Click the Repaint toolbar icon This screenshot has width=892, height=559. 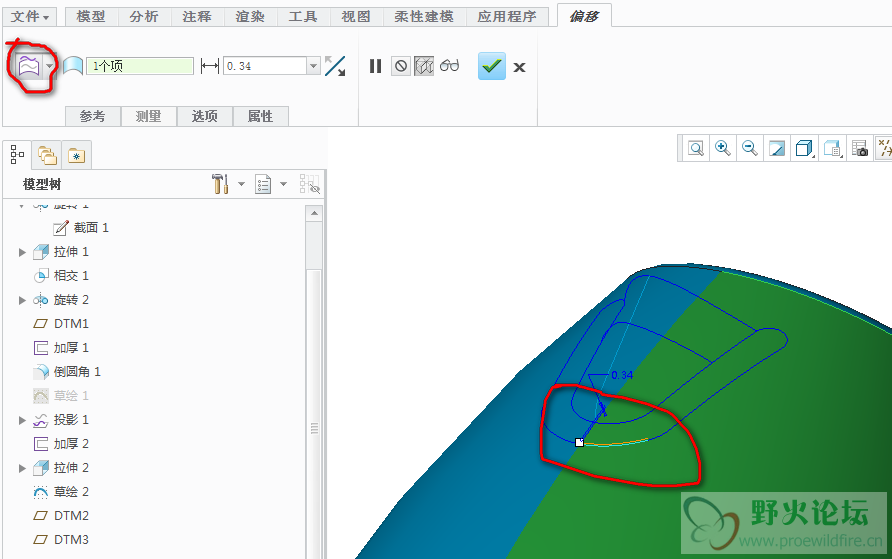(x=777, y=149)
